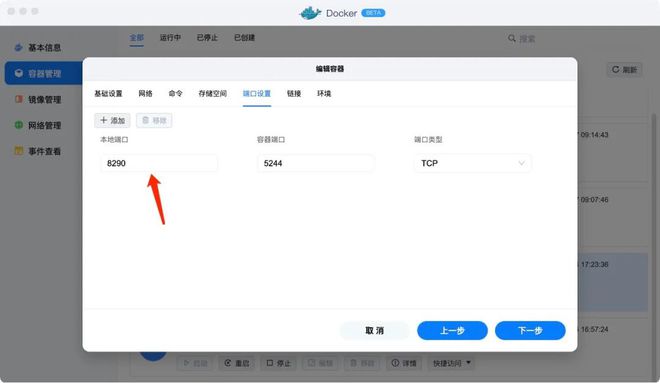This screenshot has width=660, height=383.
Task: Click the highlighted 17:23:36 row
Action: tap(613, 282)
